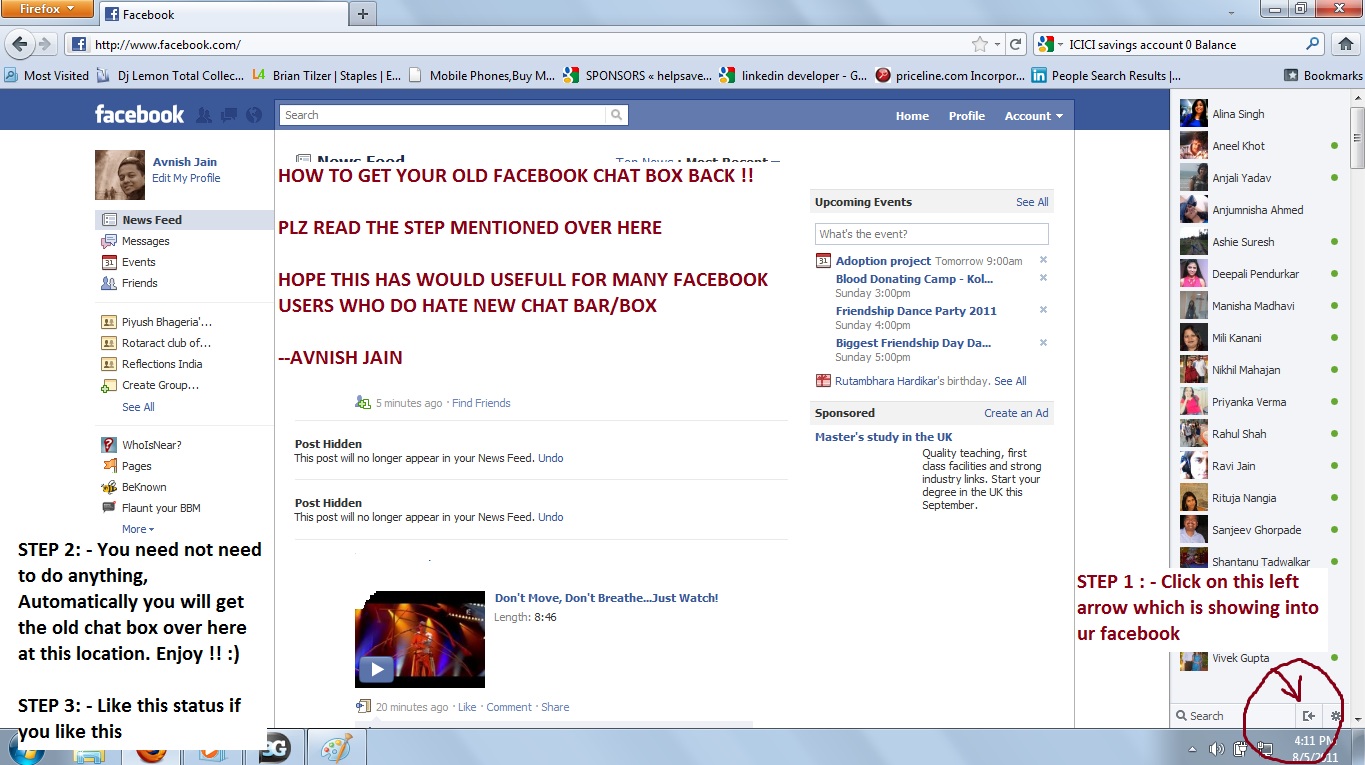Click Find Friends link
Viewport: 1365px width, 765px height.
[x=481, y=403]
